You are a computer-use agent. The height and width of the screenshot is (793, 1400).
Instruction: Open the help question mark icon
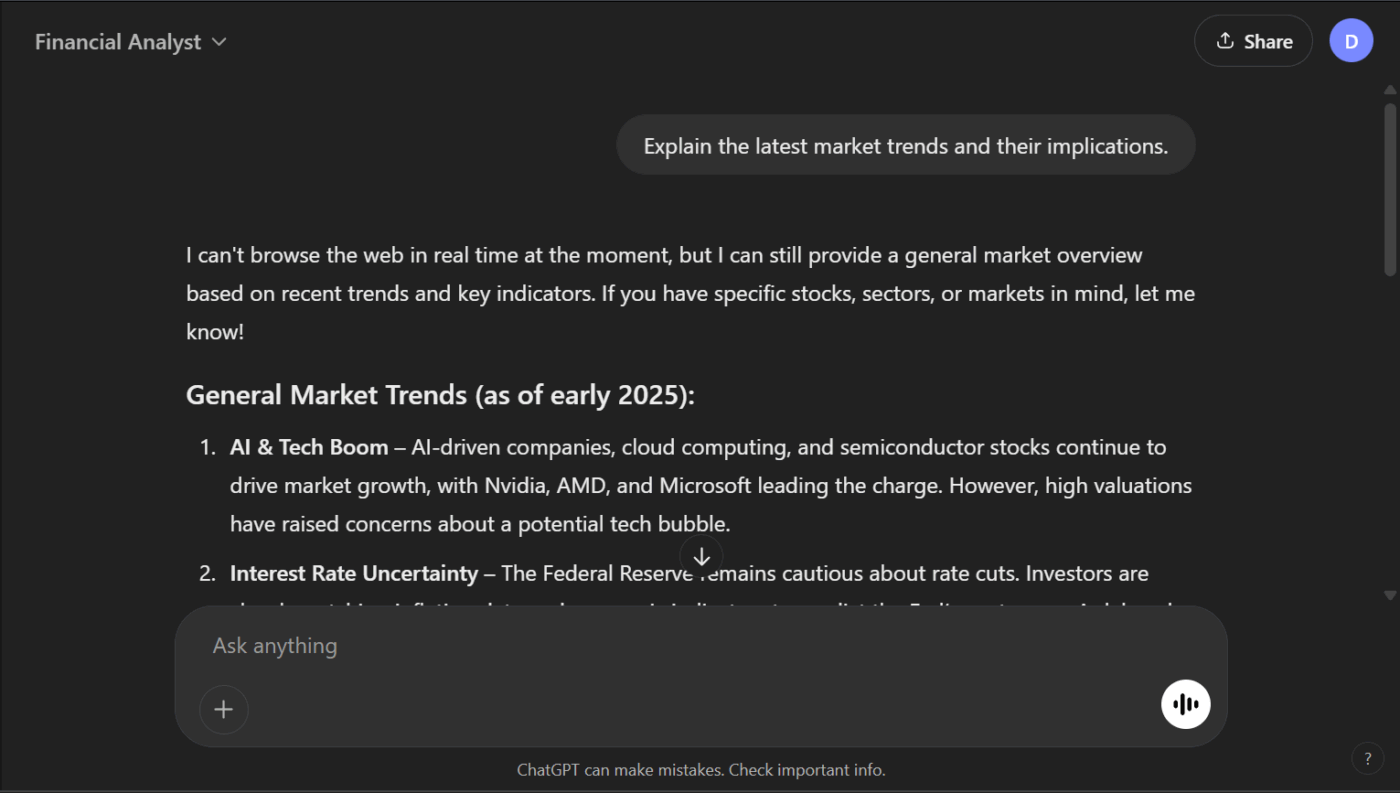coord(1367,758)
